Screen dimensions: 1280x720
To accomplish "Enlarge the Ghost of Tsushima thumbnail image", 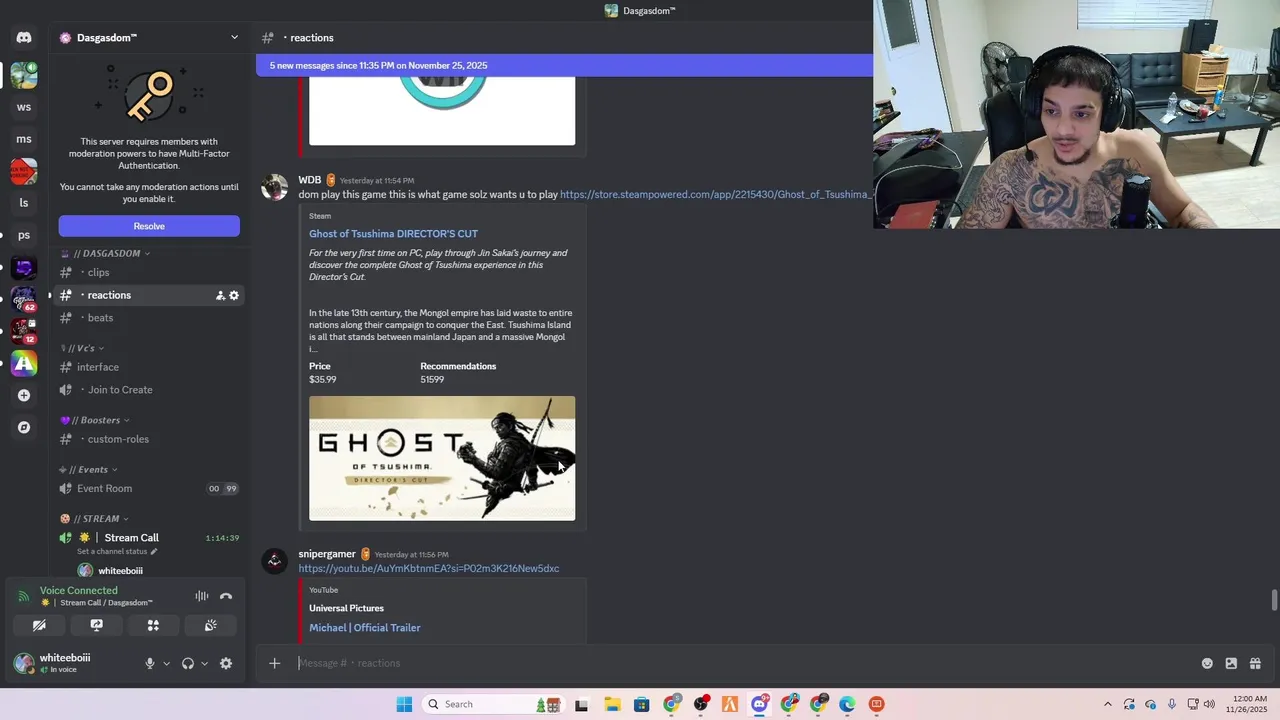I will 442,458.
